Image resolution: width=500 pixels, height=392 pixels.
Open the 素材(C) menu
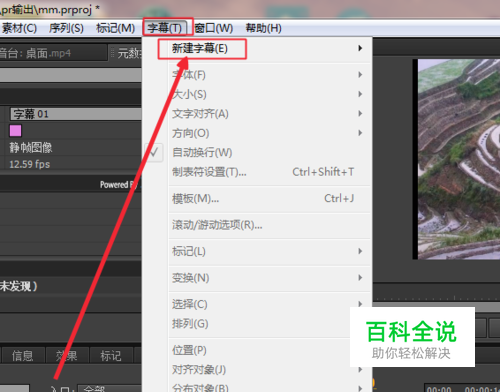(19, 28)
